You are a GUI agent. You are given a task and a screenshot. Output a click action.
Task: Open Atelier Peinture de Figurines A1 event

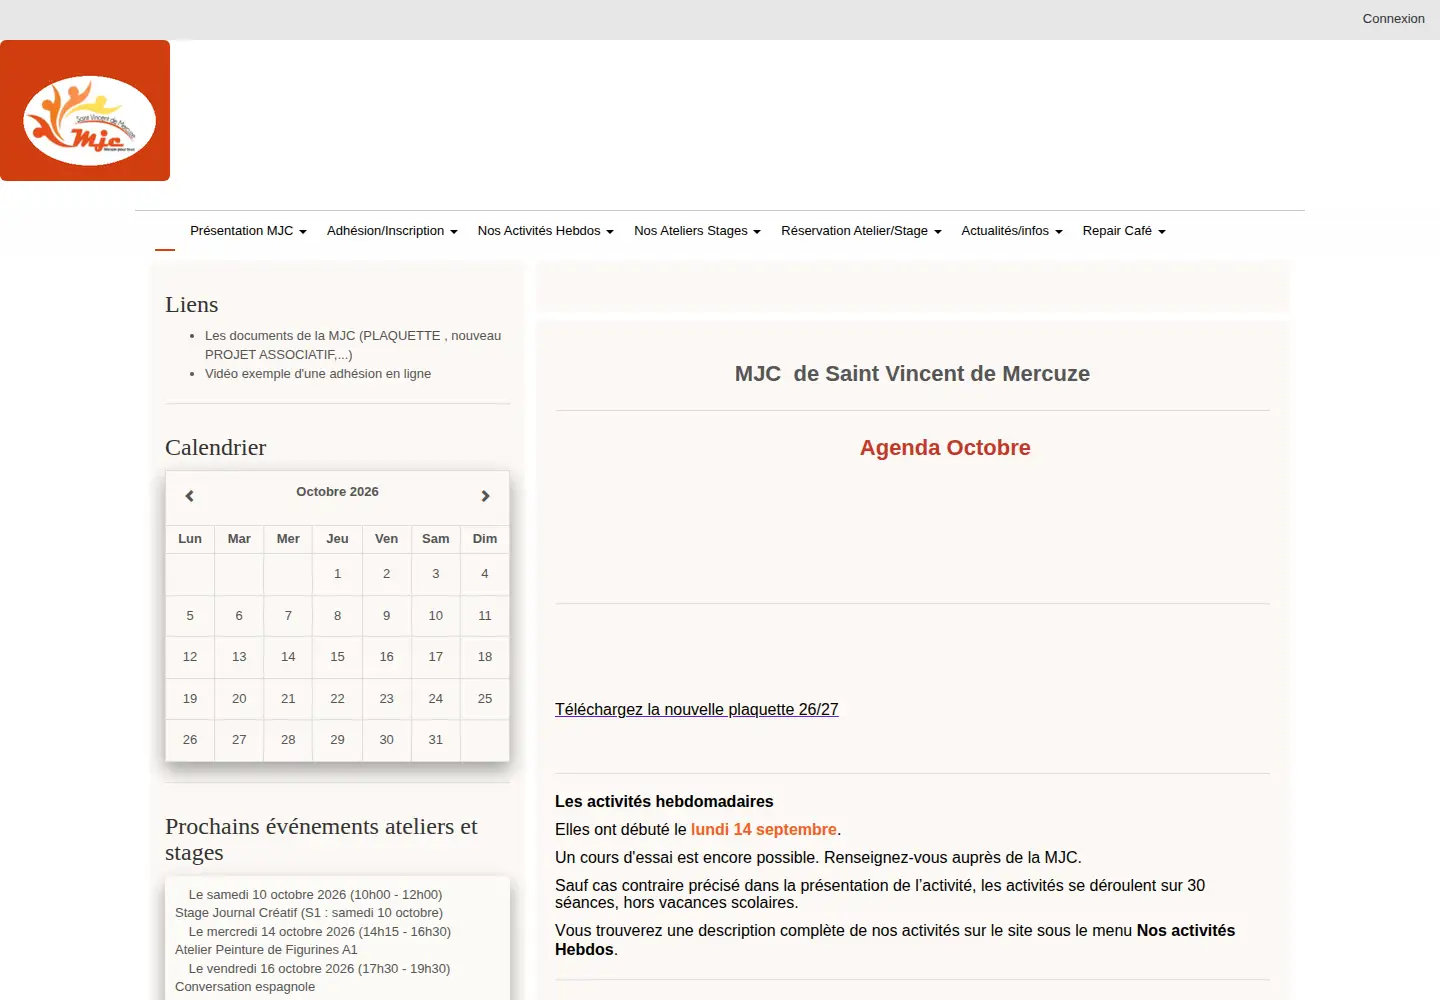click(x=266, y=950)
